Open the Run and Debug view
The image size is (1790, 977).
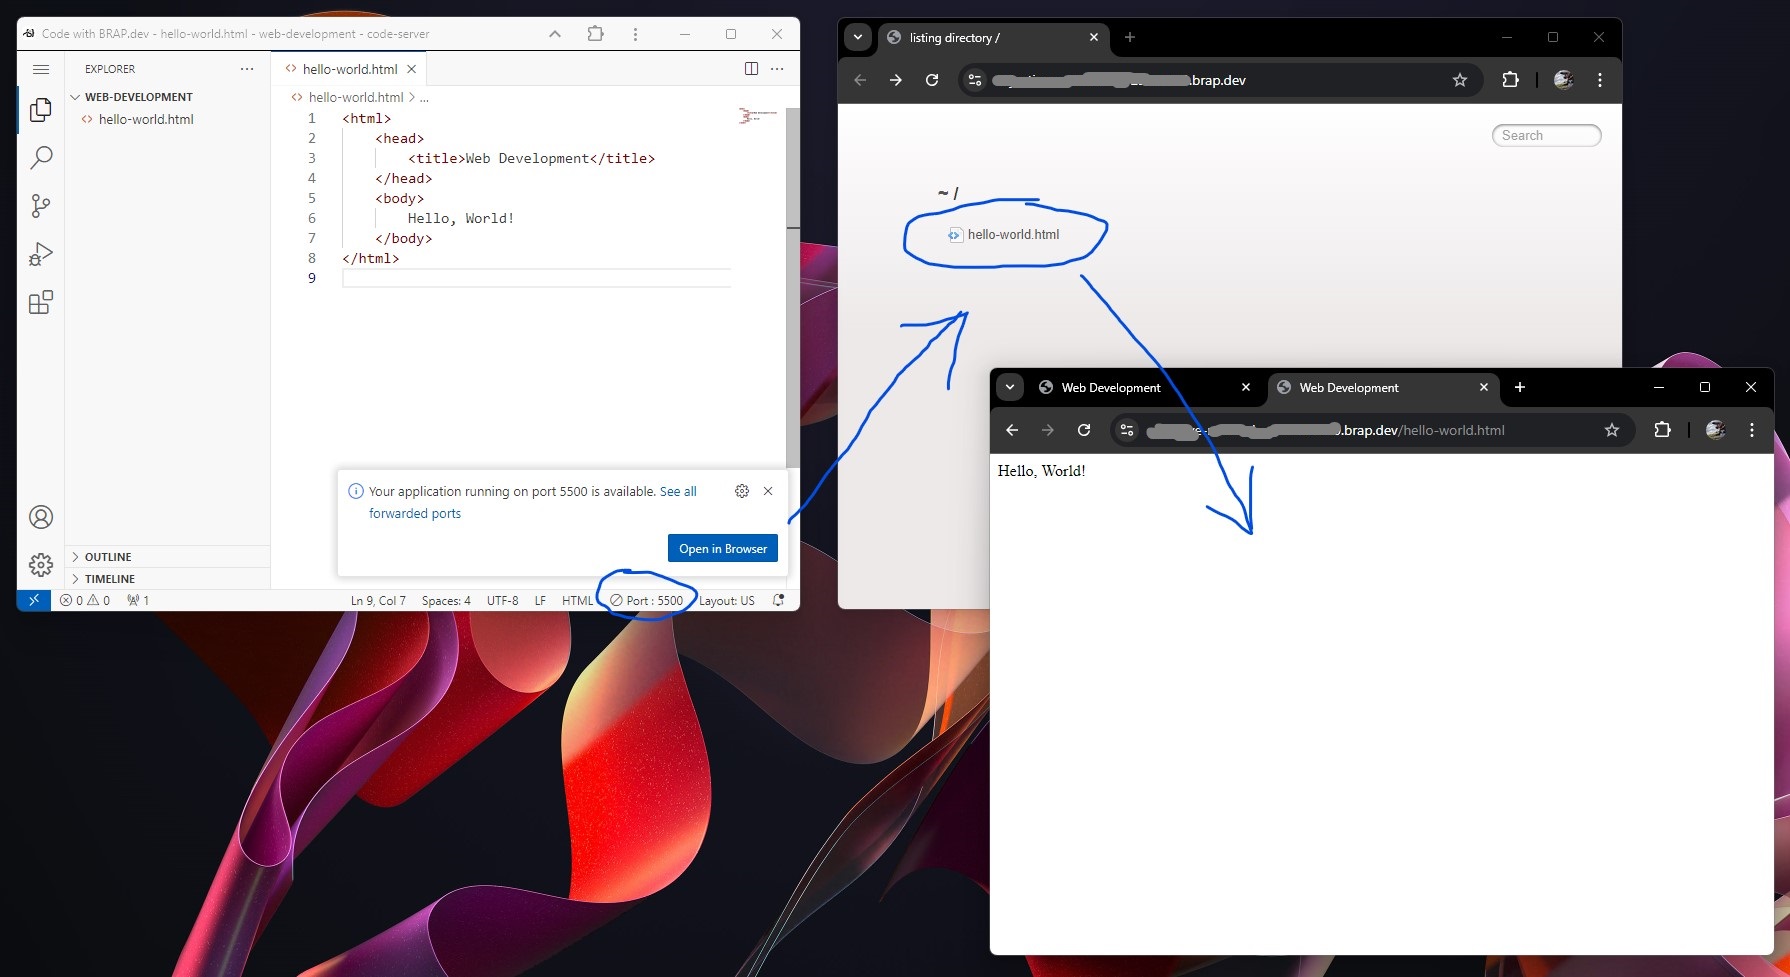pyautogui.click(x=41, y=253)
